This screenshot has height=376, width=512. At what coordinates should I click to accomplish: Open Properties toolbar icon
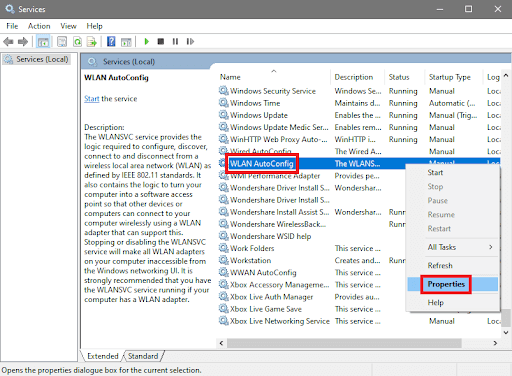(x=62, y=42)
